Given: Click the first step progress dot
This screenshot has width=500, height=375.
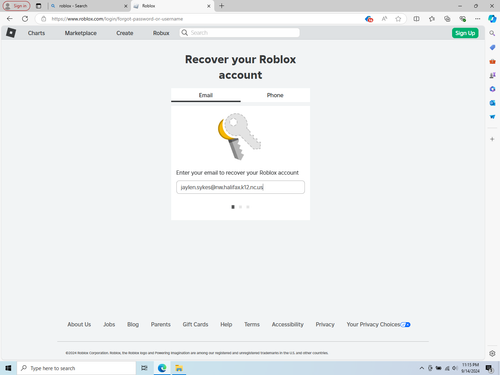Looking at the screenshot, I should click(x=233, y=207).
